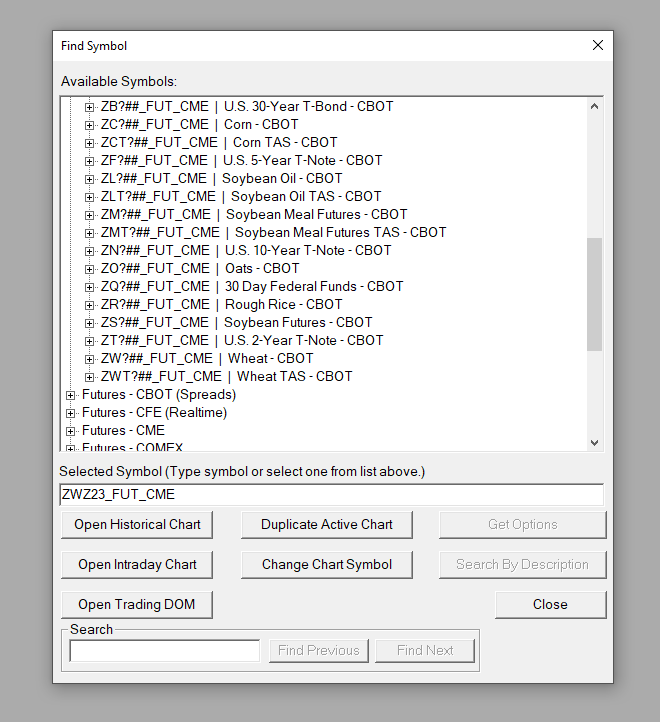Image resolution: width=660 pixels, height=722 pixels.
Task: Select the Oats - CBOT symbol row
Action: pos(200,268)
